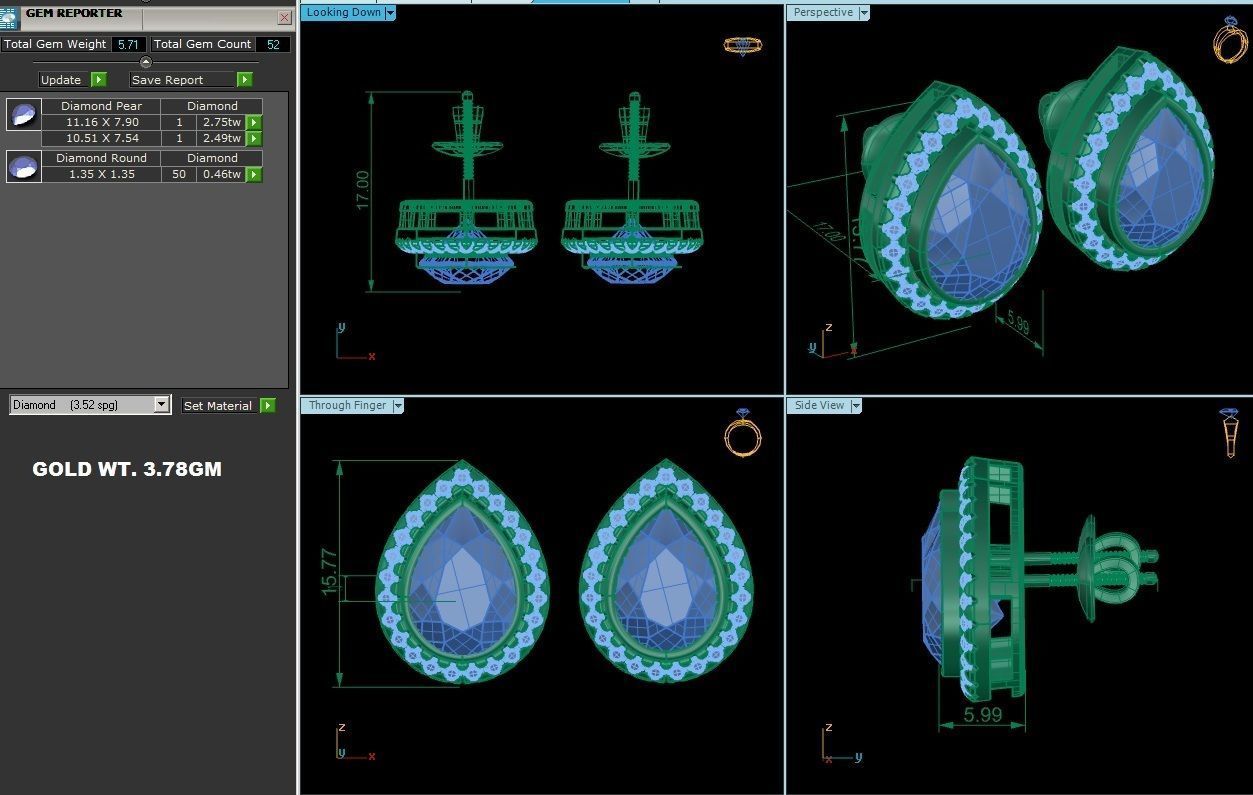Click the ring icon in Looking Down viewport
1253x795 pixels.
tap(743, 45)
